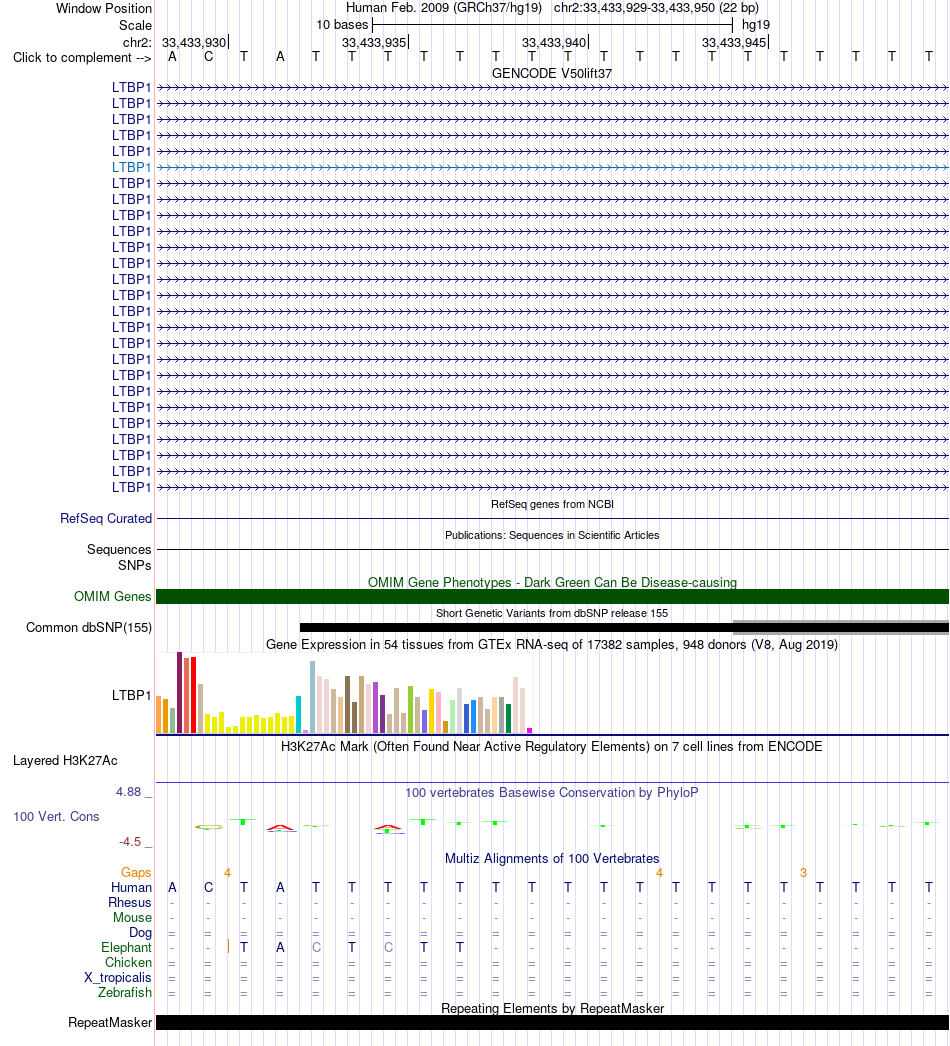950x1046 pixels.
Task: Open the OMIM Genes track label
Action: click(x=113, y=596)
